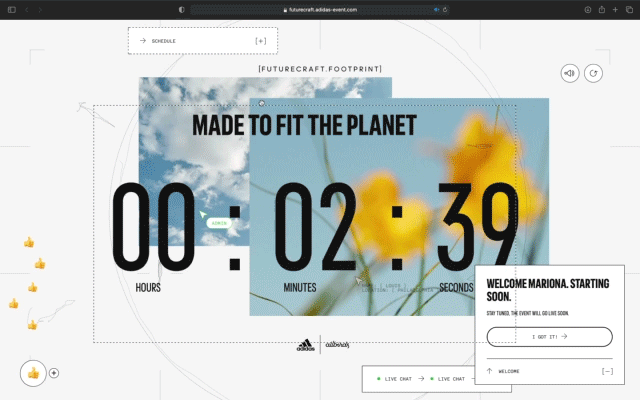Go back with the browser back arrow
640x400 pixels.
pyautogui.click(x=27, y=10)
